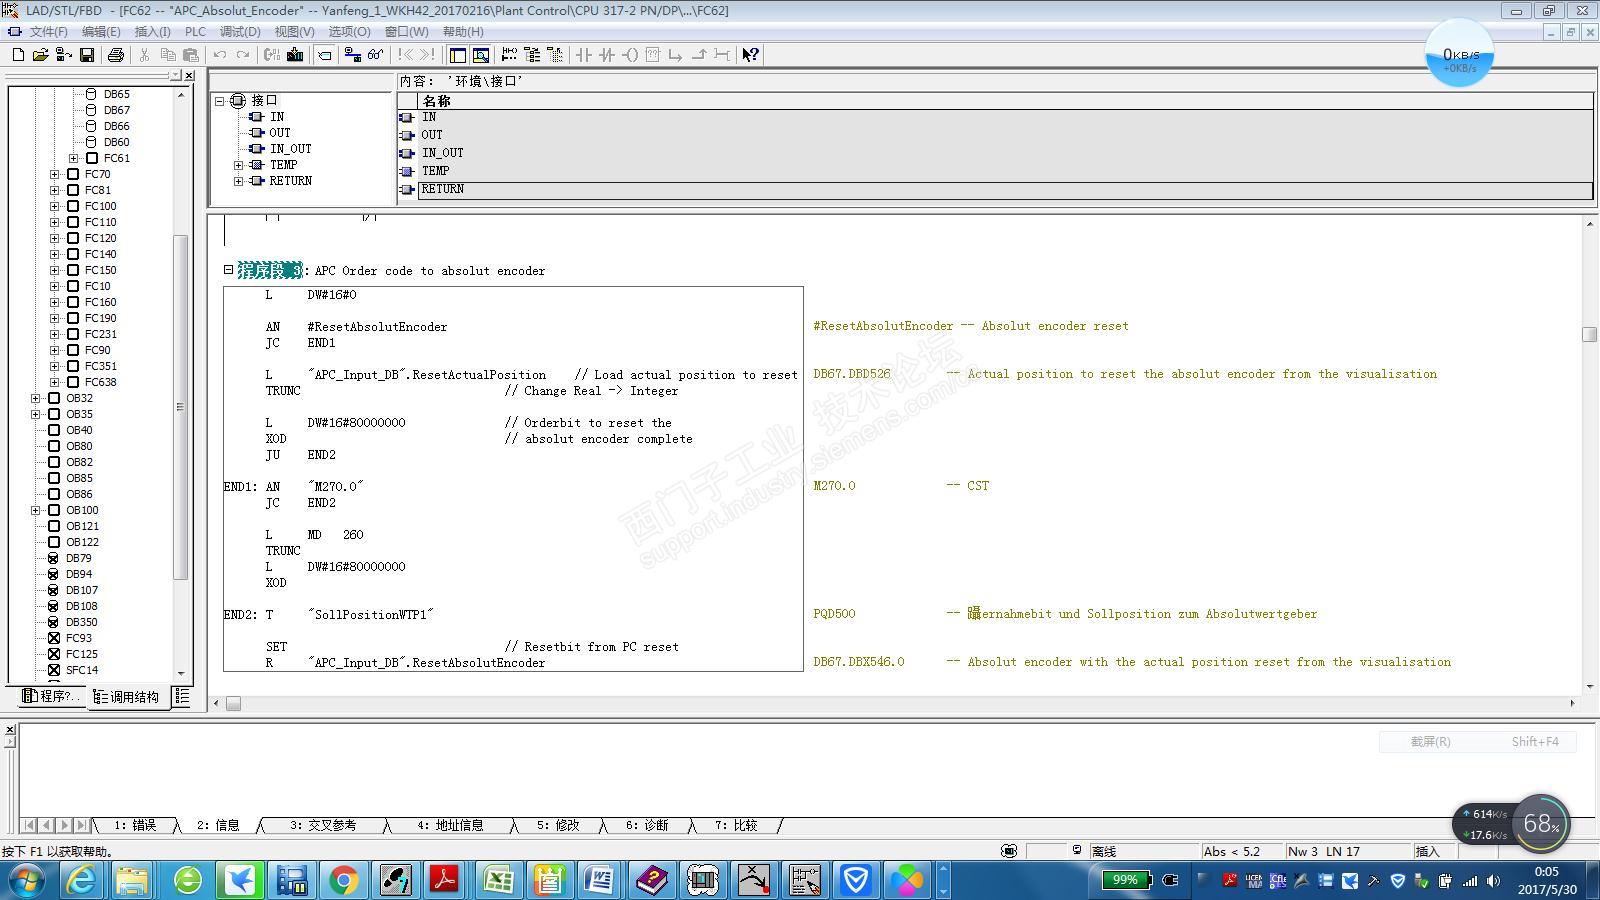Expand the OB100 tree node

[35, 510]
